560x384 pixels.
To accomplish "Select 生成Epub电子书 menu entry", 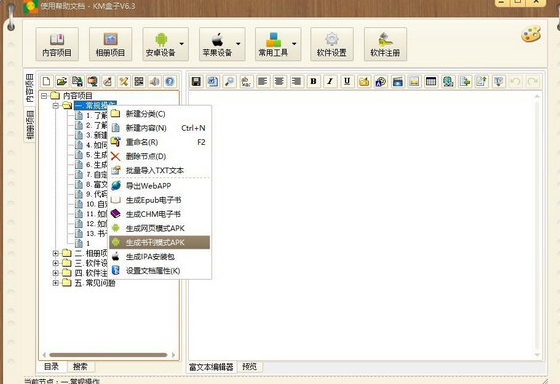I will (160, 200).
